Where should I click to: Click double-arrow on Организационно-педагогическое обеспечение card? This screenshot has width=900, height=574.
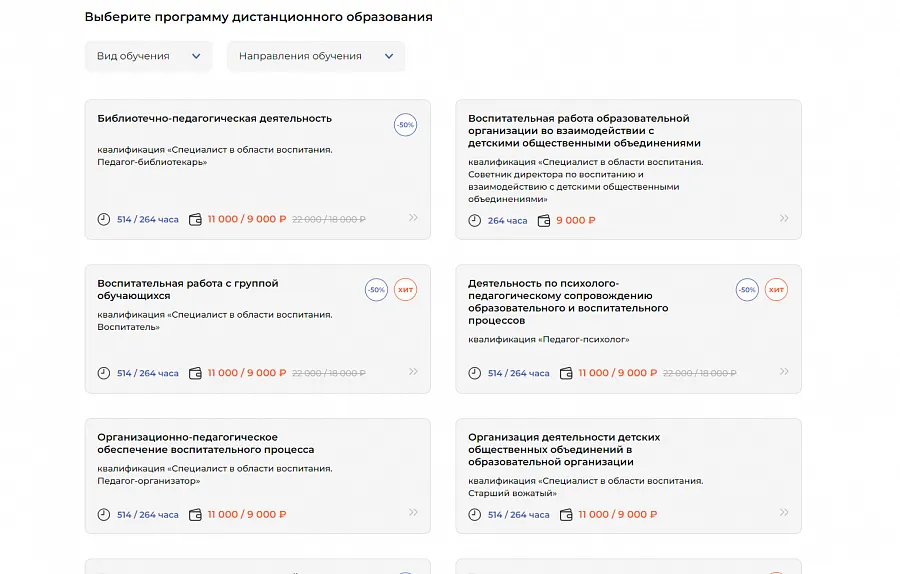coord(413,512)
